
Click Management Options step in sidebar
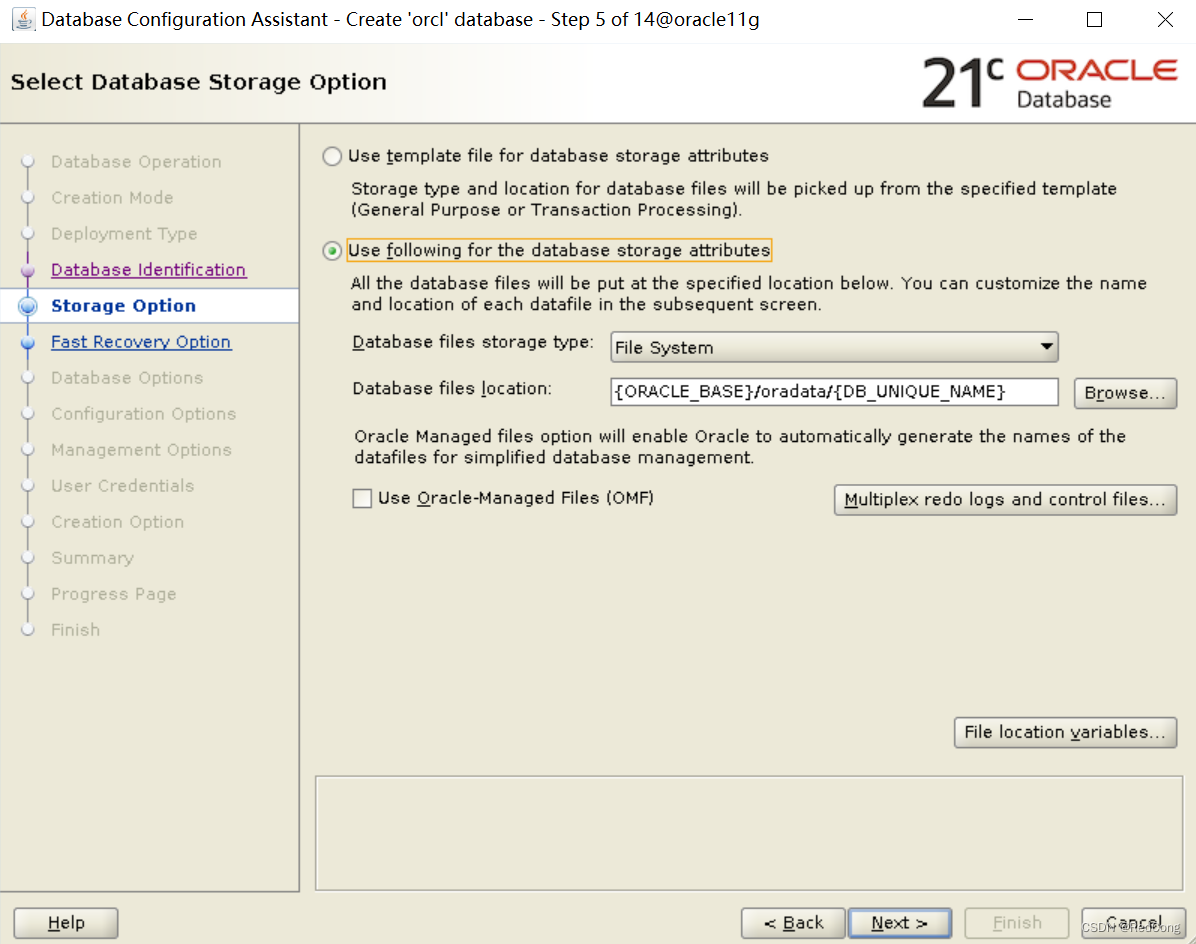pos(141,450)
